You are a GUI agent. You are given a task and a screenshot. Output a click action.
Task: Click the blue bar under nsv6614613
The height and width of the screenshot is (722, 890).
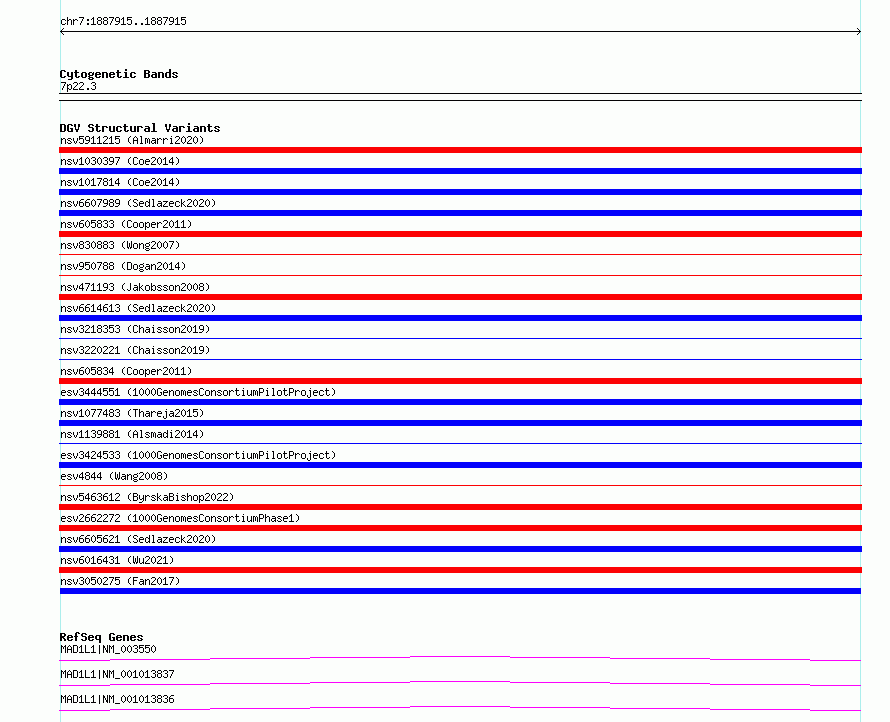click(460, 318)
